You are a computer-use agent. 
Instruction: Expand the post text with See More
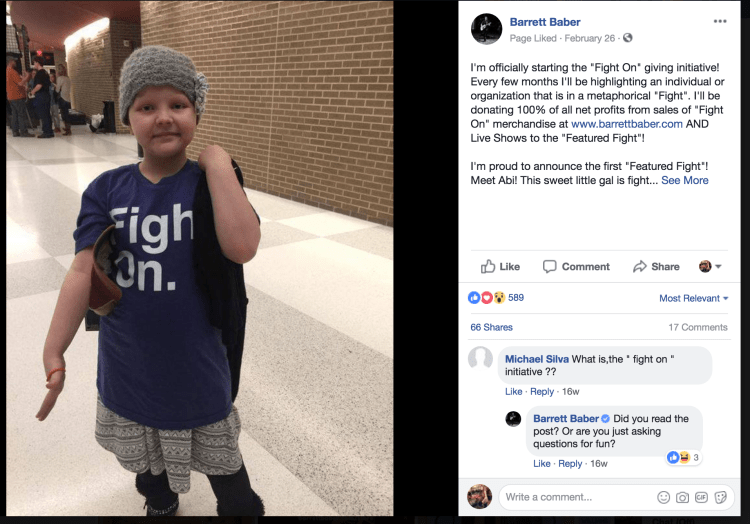(684, 180)
